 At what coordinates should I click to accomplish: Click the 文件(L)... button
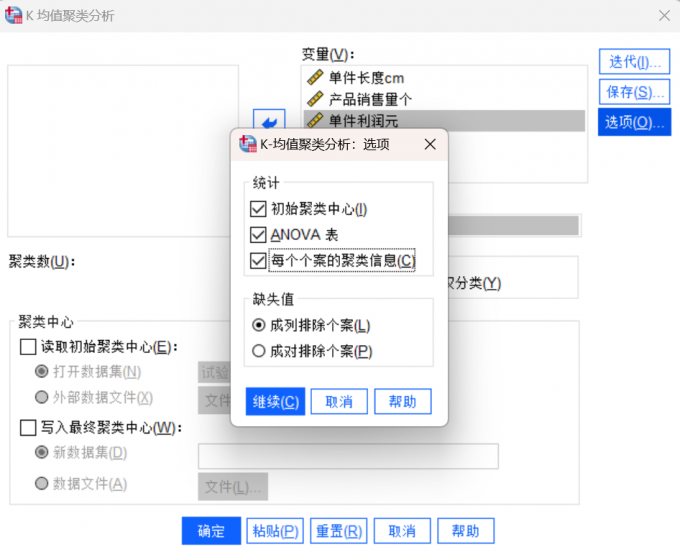pos(233,487)
